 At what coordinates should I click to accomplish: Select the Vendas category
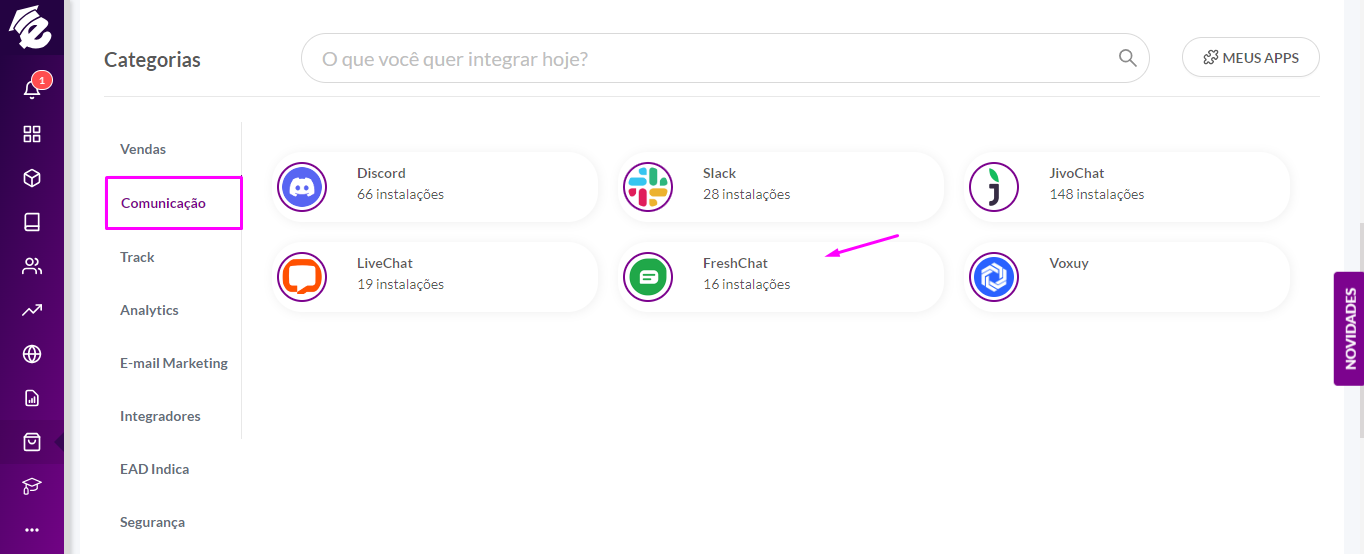(x=143, y=149)
